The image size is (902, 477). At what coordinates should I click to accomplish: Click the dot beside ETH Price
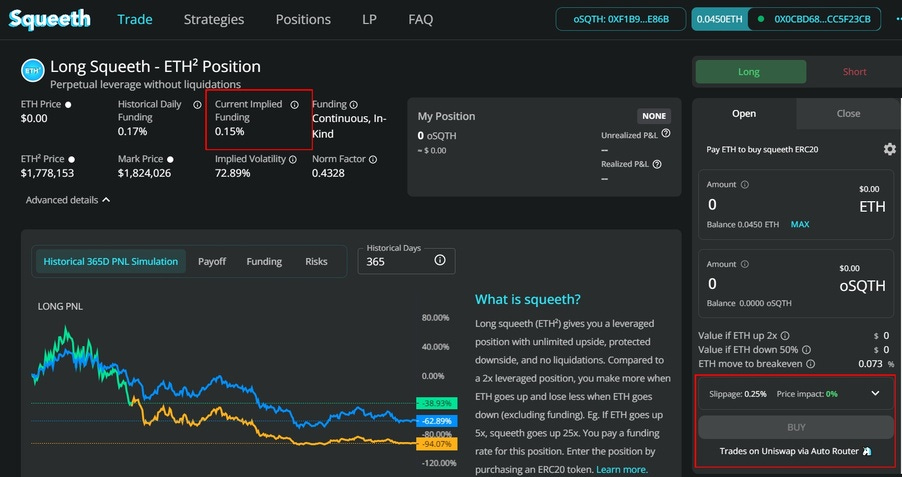point(68,105)
